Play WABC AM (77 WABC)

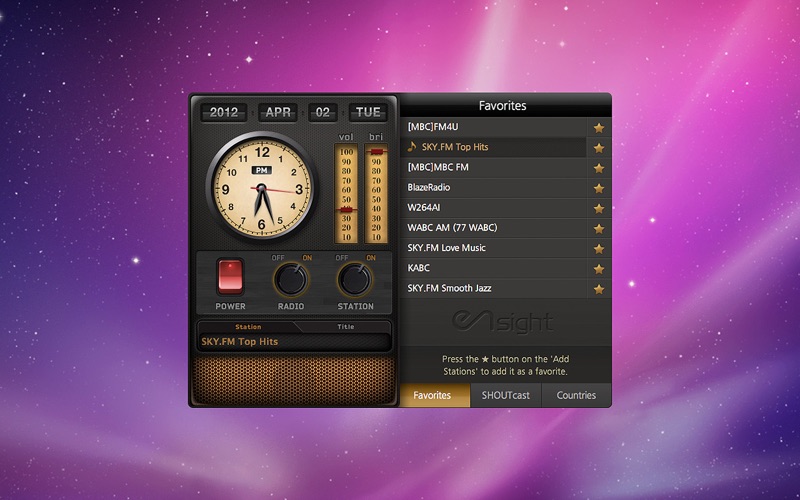tap(493, 228)
